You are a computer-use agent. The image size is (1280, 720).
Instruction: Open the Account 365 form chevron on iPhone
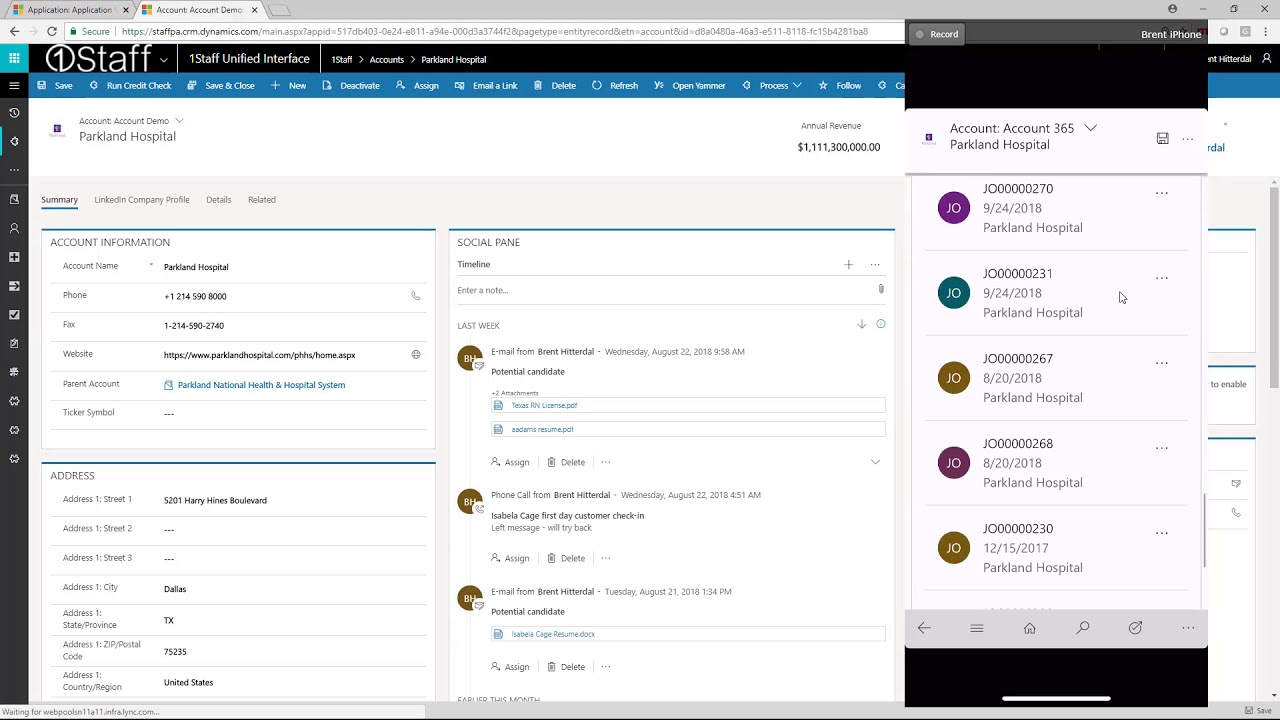pyautogui.click(x=1091, y=128)
